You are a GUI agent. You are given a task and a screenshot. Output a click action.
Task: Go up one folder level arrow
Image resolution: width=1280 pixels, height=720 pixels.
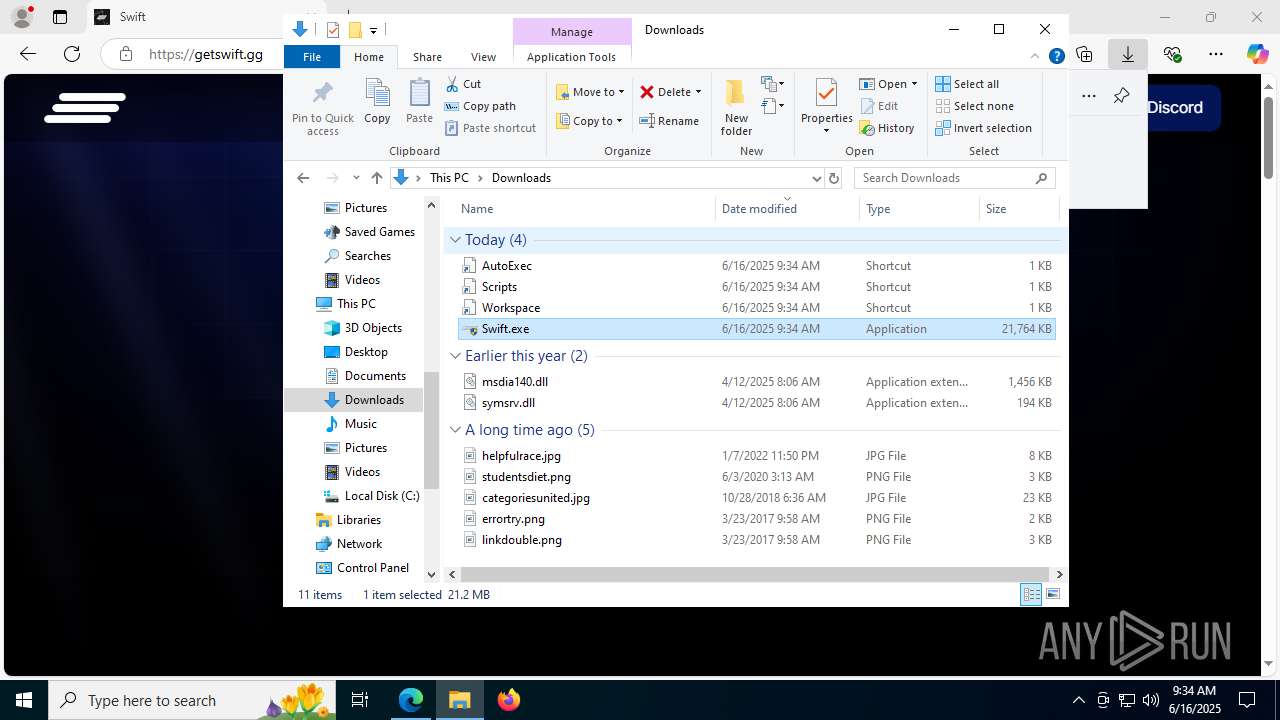point(376,178)
